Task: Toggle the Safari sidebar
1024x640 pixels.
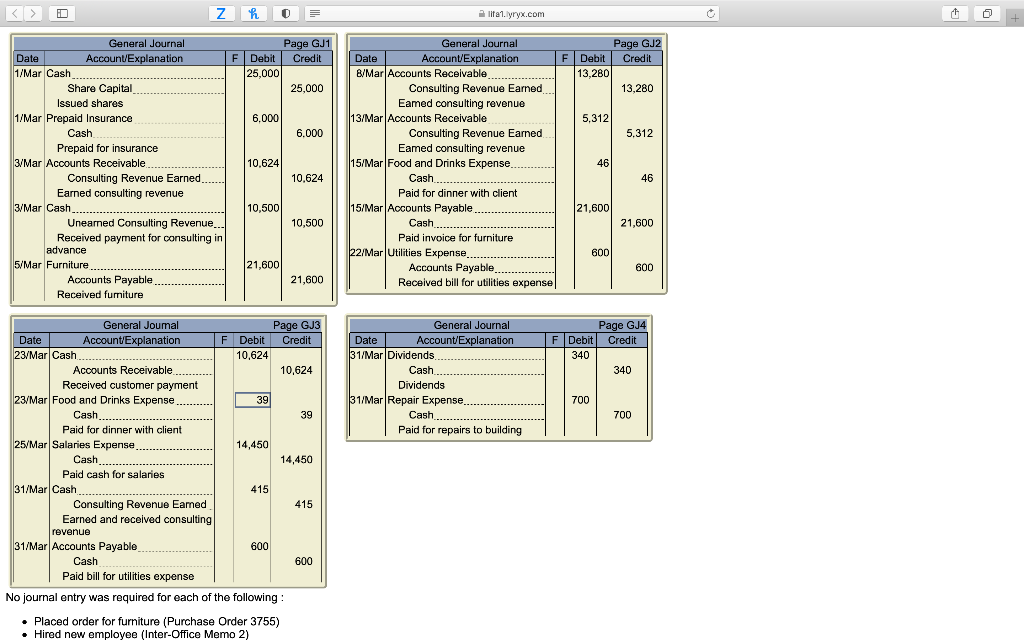Action: (x=63, y=14)
